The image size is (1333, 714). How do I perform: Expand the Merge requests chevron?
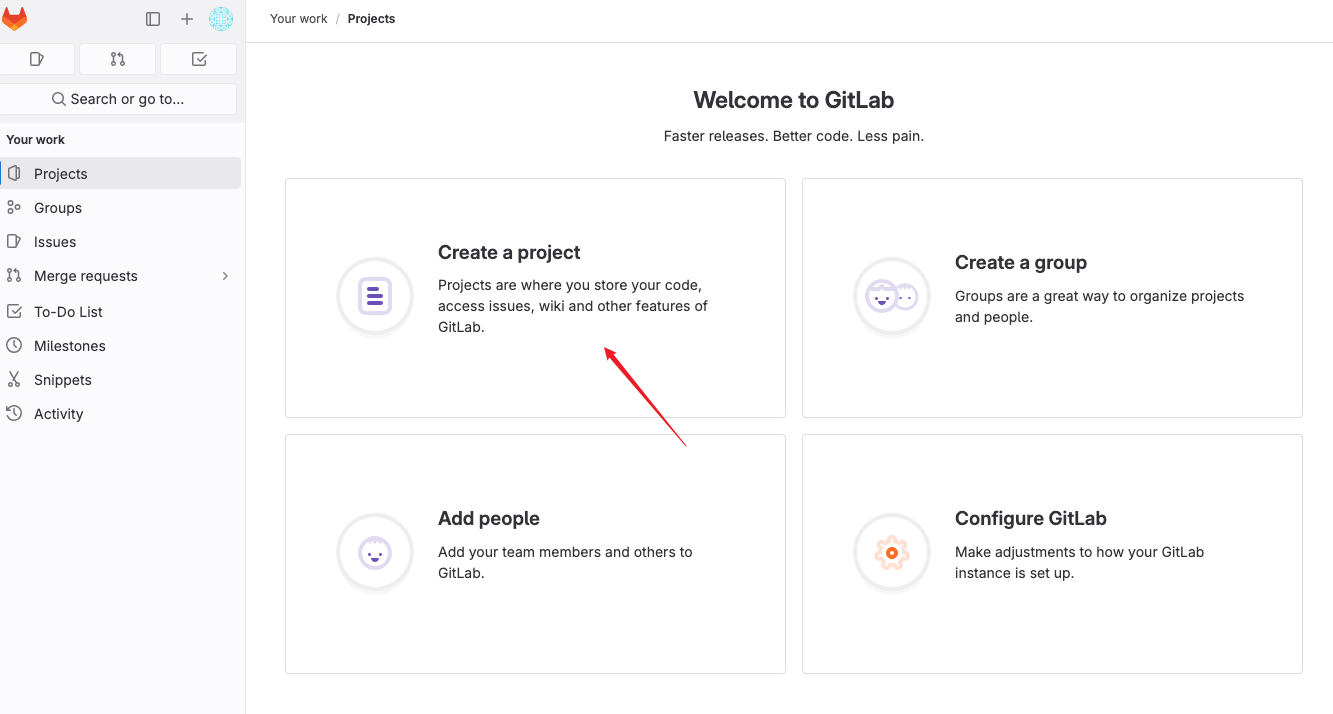(x=225, y=276)
